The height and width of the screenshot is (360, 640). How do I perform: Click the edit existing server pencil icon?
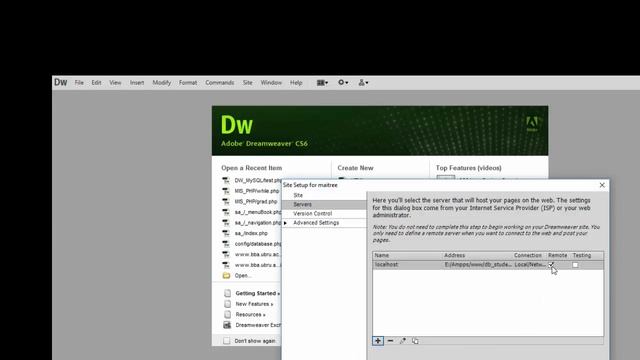point(403,340)
